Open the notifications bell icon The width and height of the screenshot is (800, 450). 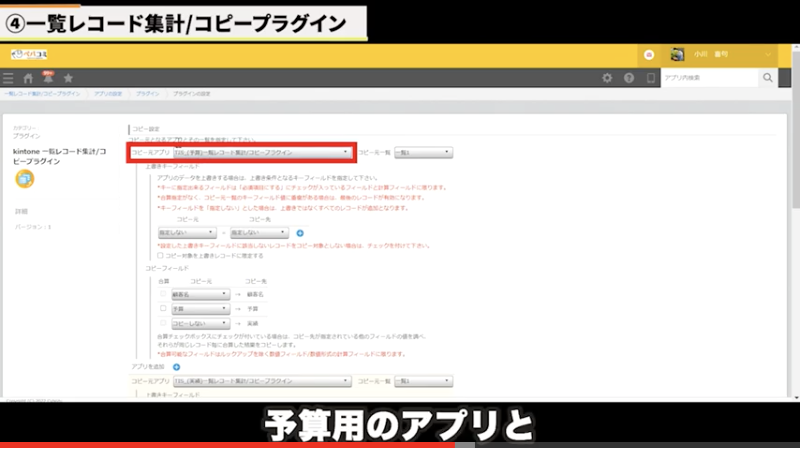(48, 78)
